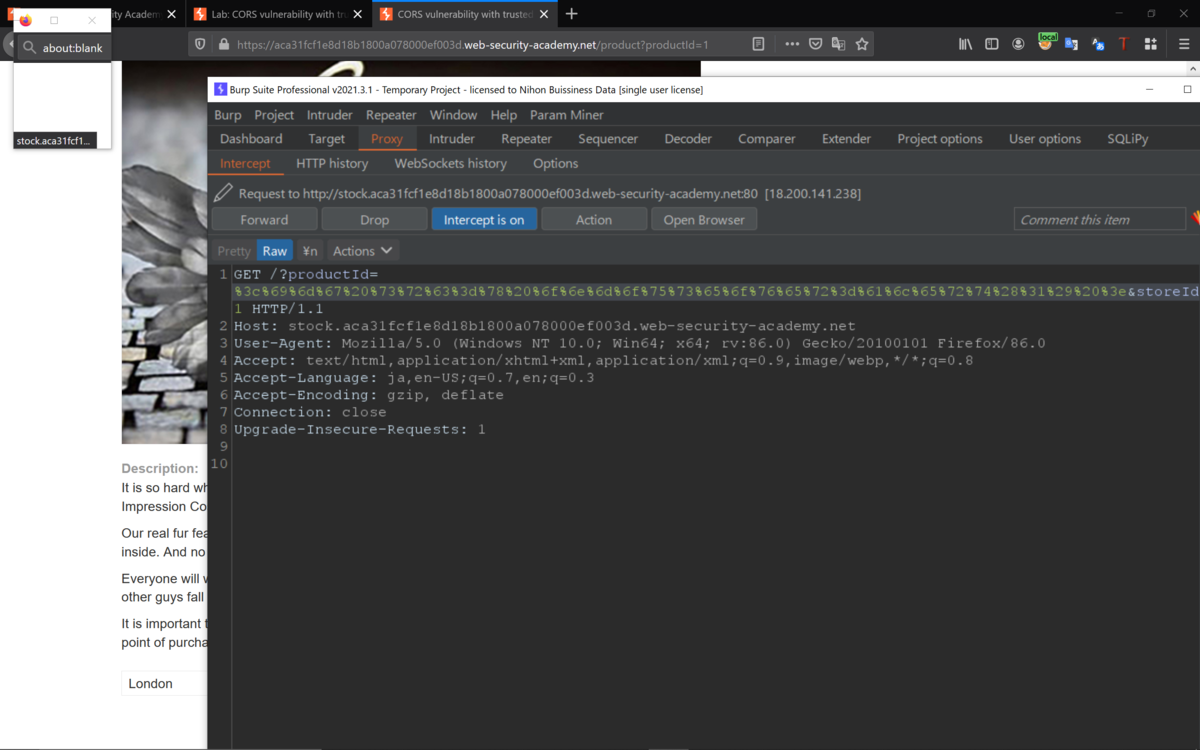Image resolution: width=1200 pixels, height=750 pixels.
Task: Open Firefox reader view icon in address bar
Action: tap(758, 44)
